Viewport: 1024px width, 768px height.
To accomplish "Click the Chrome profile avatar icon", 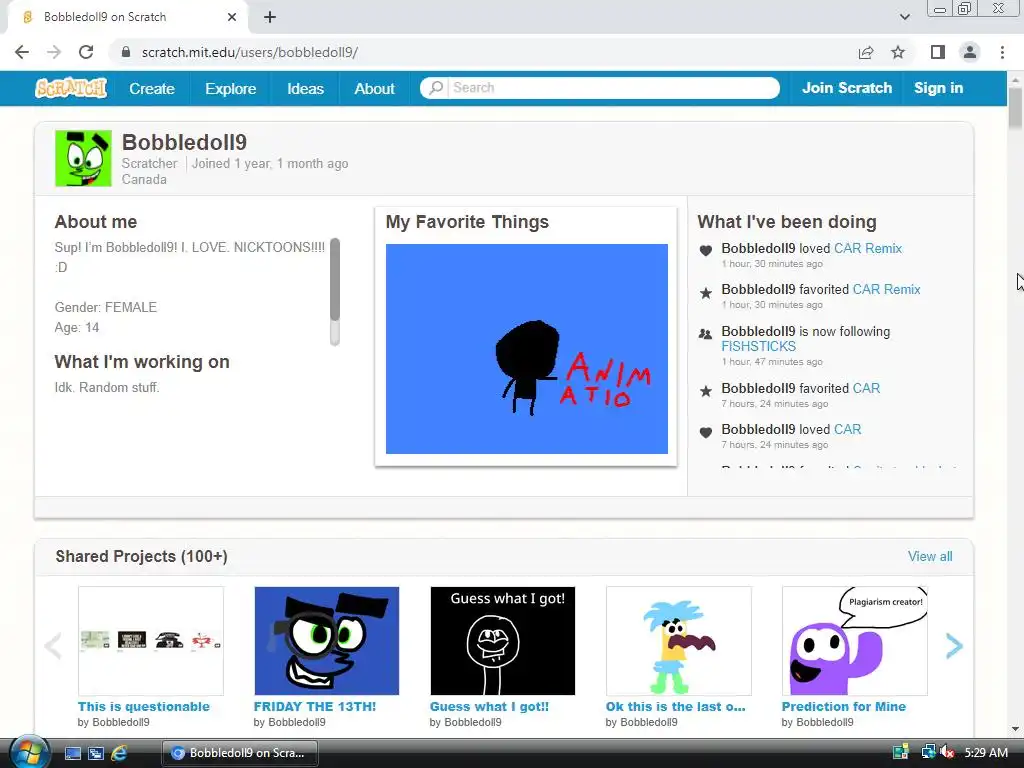I will tap(970, 52).
